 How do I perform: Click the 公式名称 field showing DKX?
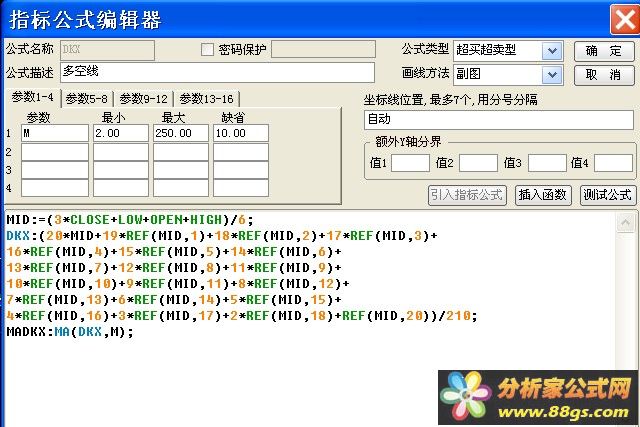click(x=107, y=50)
